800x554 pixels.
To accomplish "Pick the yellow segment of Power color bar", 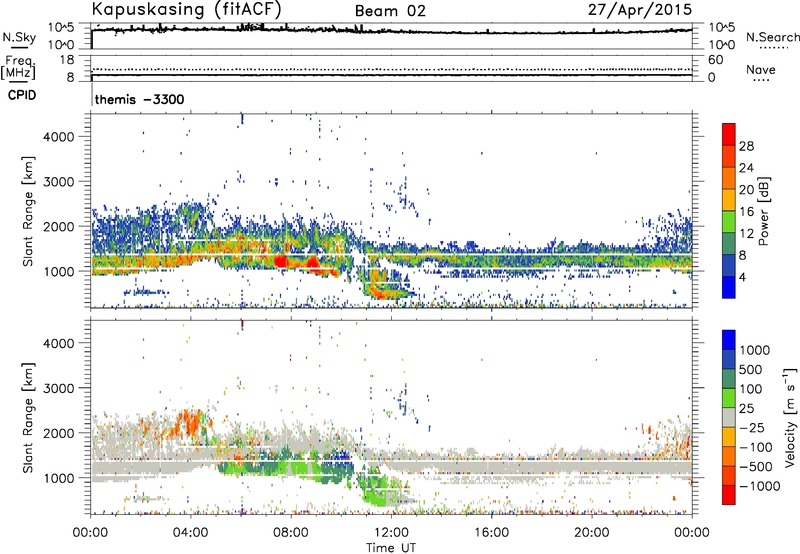I will pos(729,199).
